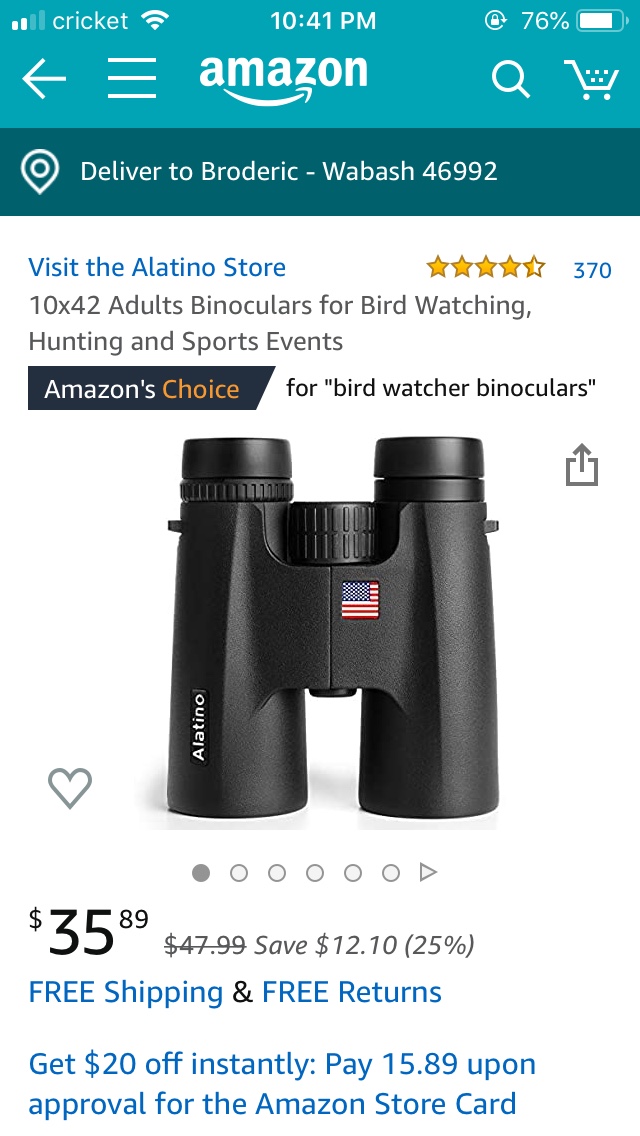Share the product via share icon
This screenshot has width=640, height=1136.
pos(582,464)
